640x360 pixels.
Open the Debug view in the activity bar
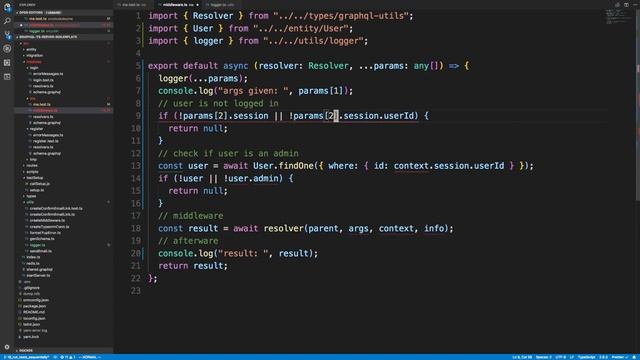pos(7,49)
